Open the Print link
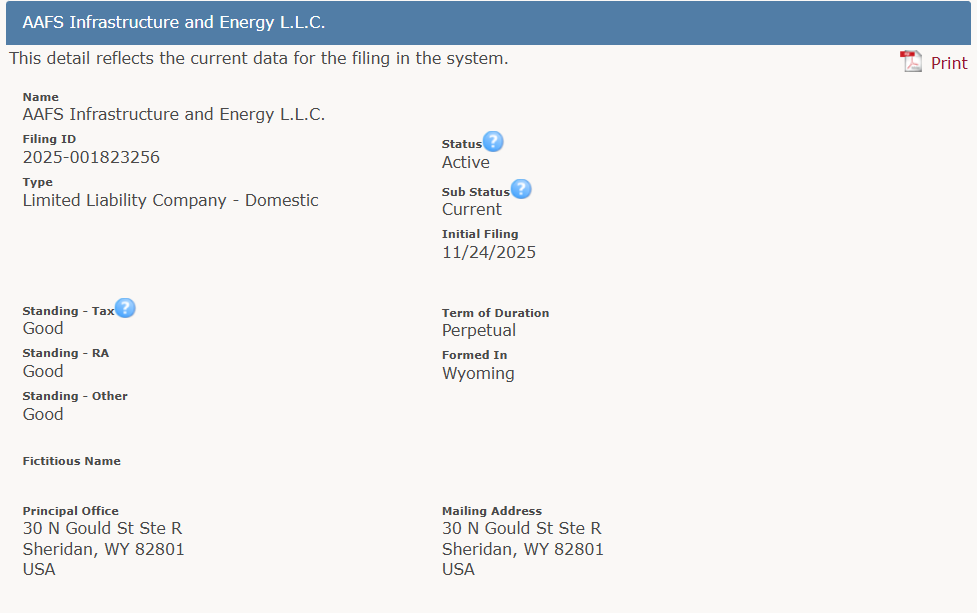 coord(948,63)
